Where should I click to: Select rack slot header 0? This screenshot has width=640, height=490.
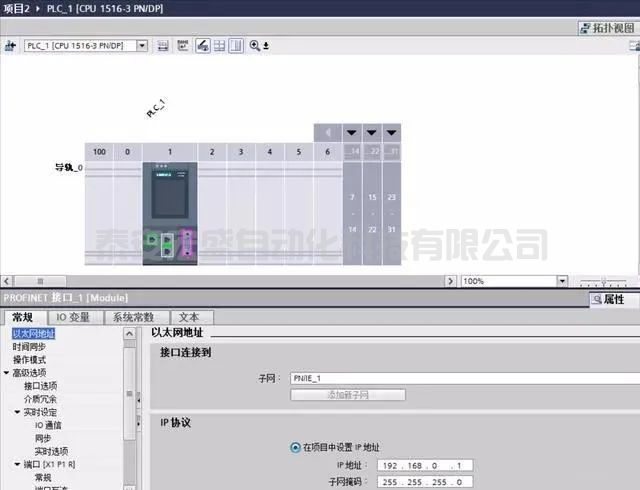click(127, 152)
